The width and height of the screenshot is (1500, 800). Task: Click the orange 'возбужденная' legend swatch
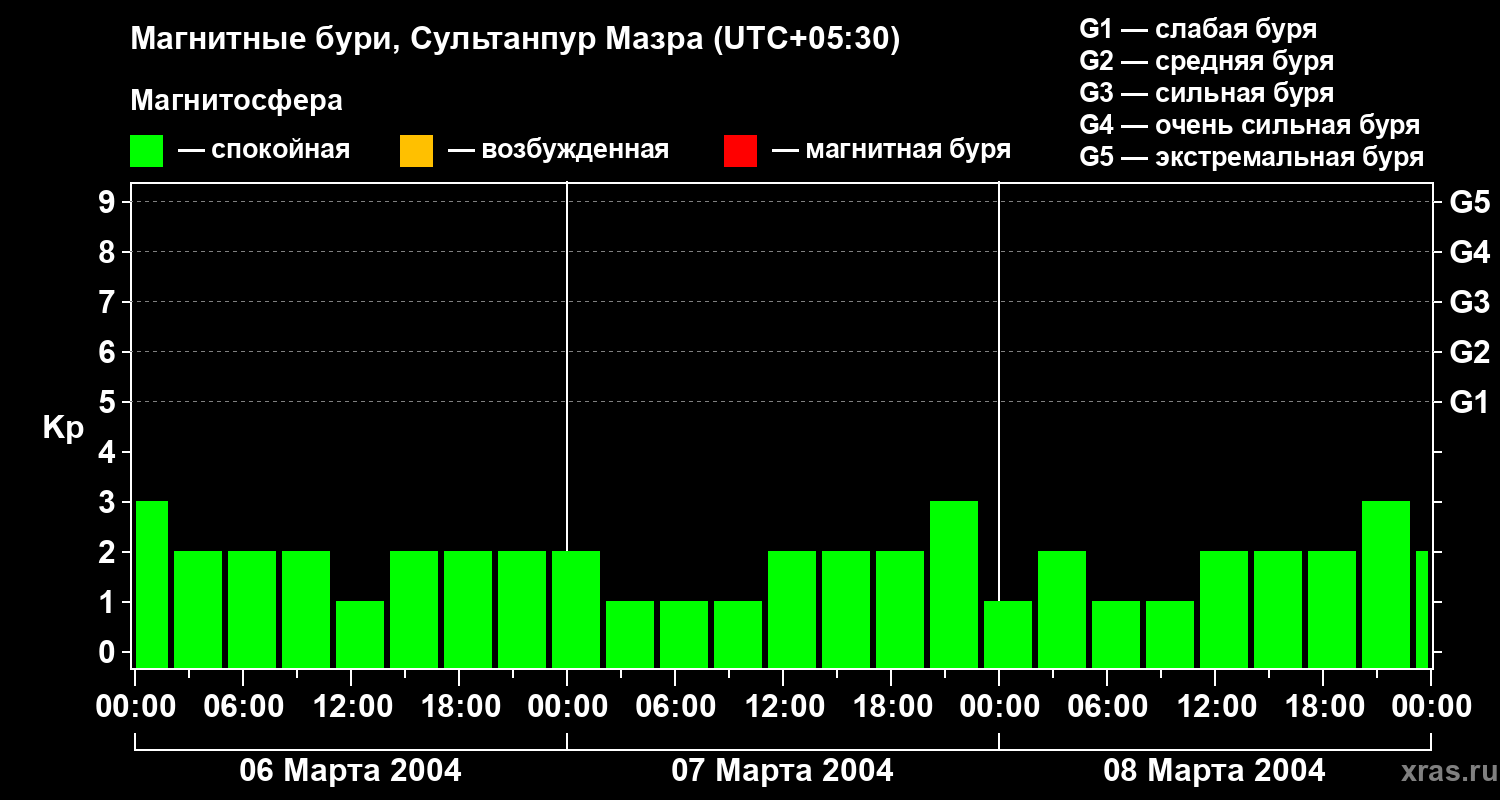[x=416, y=151]
